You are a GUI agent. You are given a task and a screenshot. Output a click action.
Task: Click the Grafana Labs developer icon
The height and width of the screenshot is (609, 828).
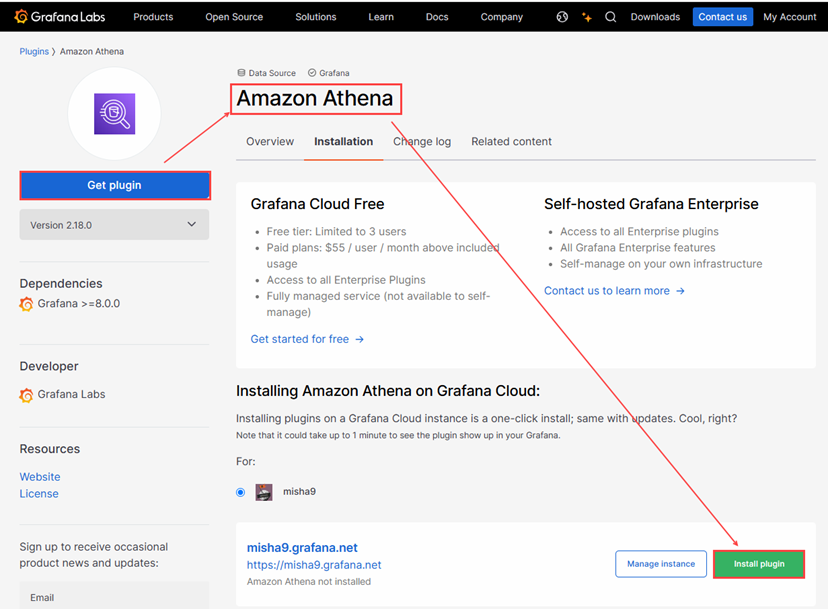pyautogui.click(x=27, y=395)
